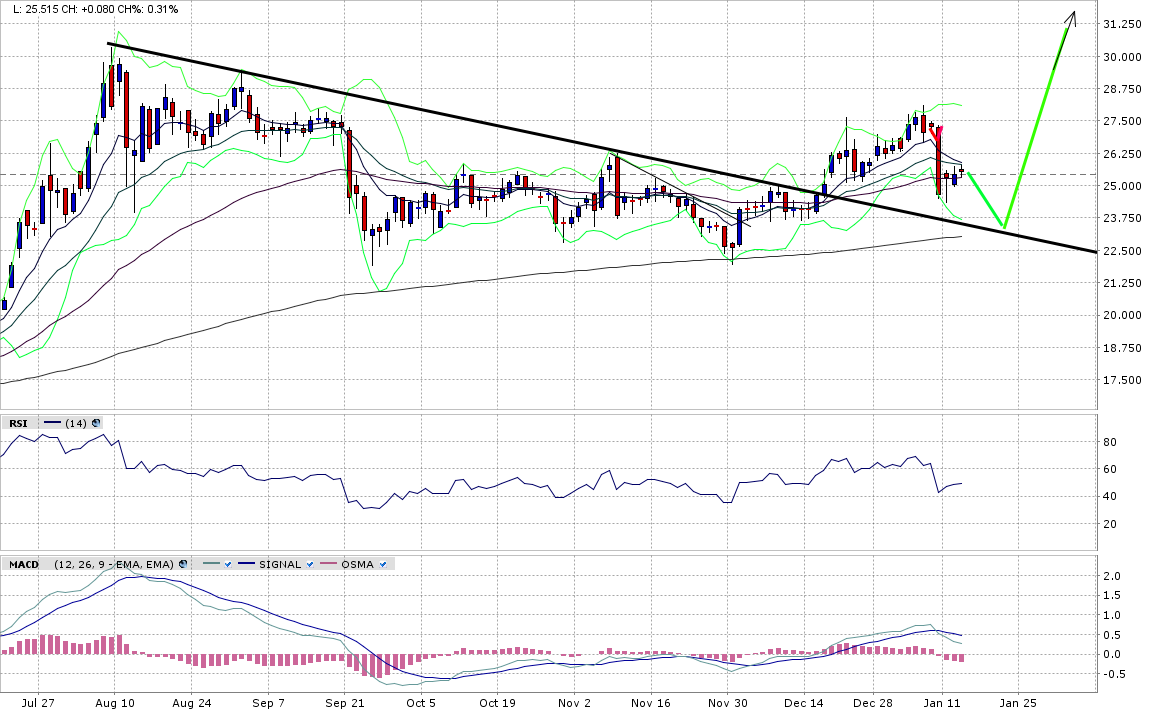Image resolution: width=1150 pixels, height=717 pixels.
Task: Click the MACD settings globe icon
Action: click(183, 564)
